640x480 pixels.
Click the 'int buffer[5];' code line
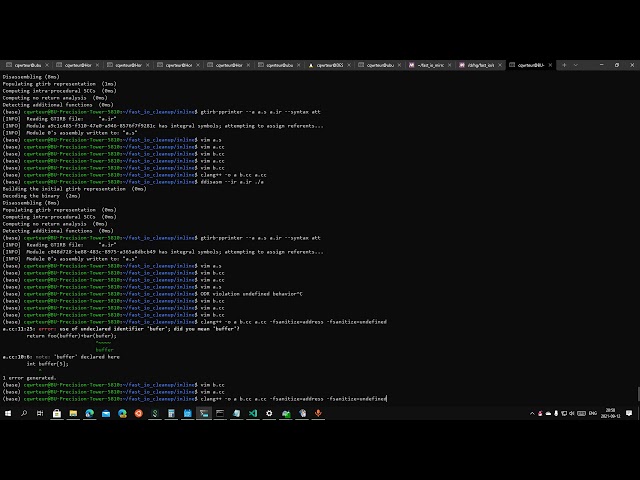click(47, 364)
